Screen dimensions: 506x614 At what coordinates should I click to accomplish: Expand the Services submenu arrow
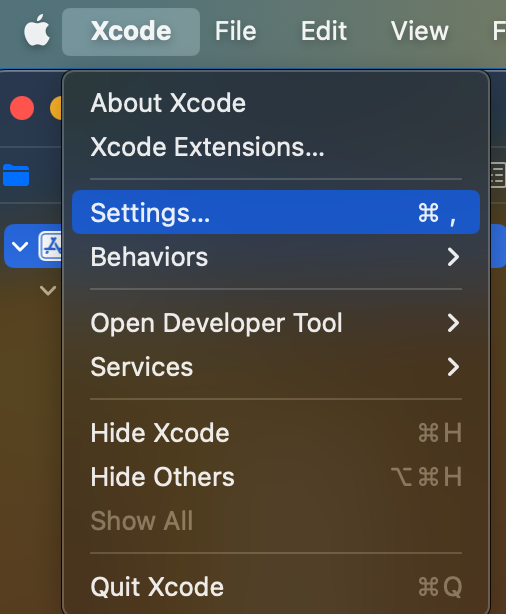pyautogui.click(x=453, y=367)
